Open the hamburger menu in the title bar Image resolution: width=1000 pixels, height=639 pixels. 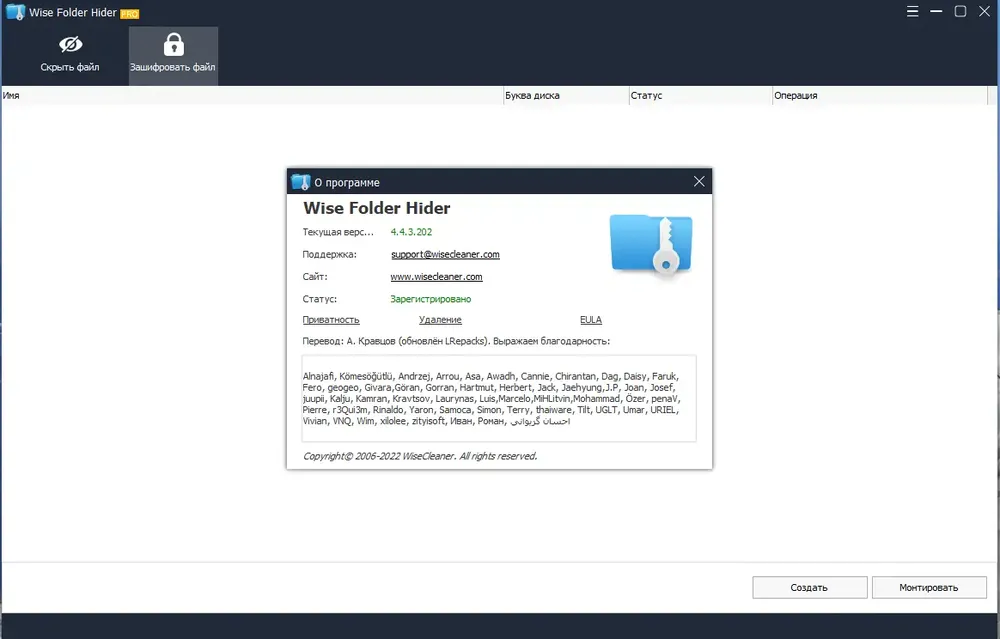pyautogui.click(x=913, y=11)
